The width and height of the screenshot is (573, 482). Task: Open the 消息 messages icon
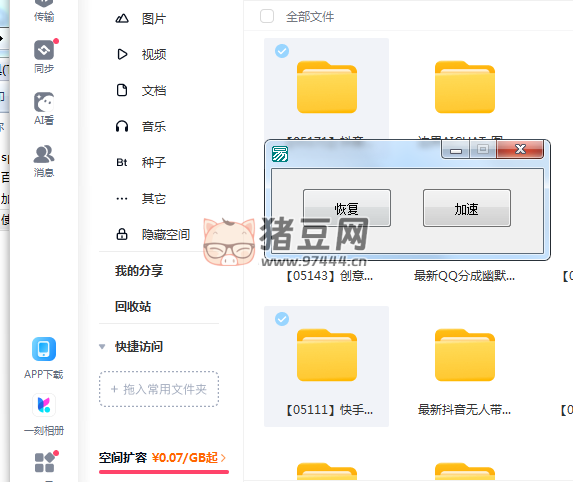(44, 154)
